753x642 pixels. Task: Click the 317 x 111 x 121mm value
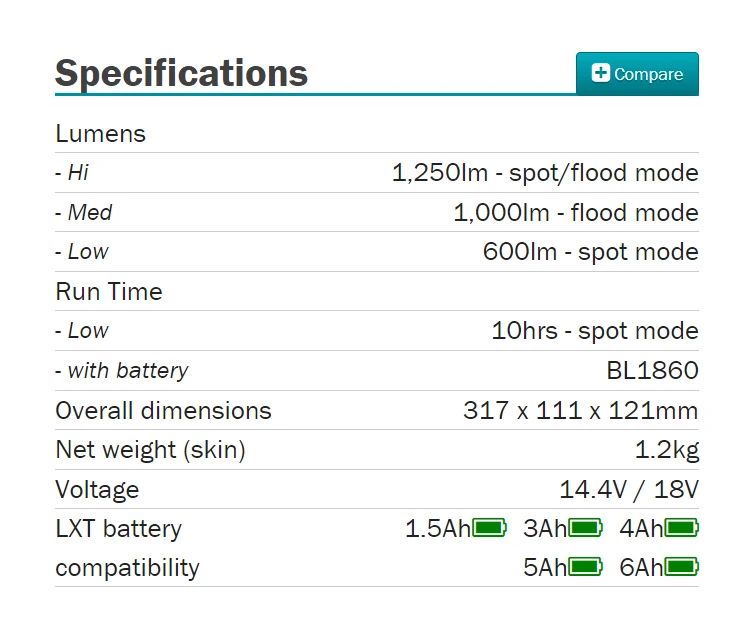point(580,411)
